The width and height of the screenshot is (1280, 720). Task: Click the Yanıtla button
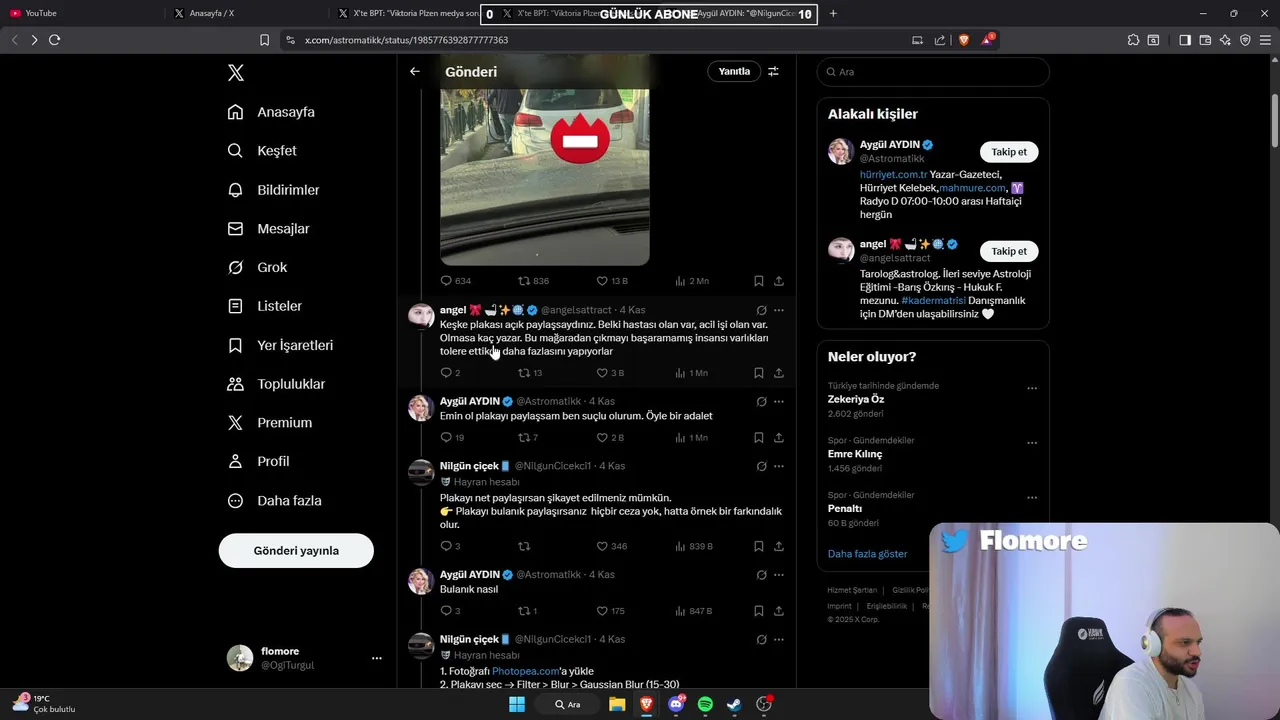pos(734,71)
